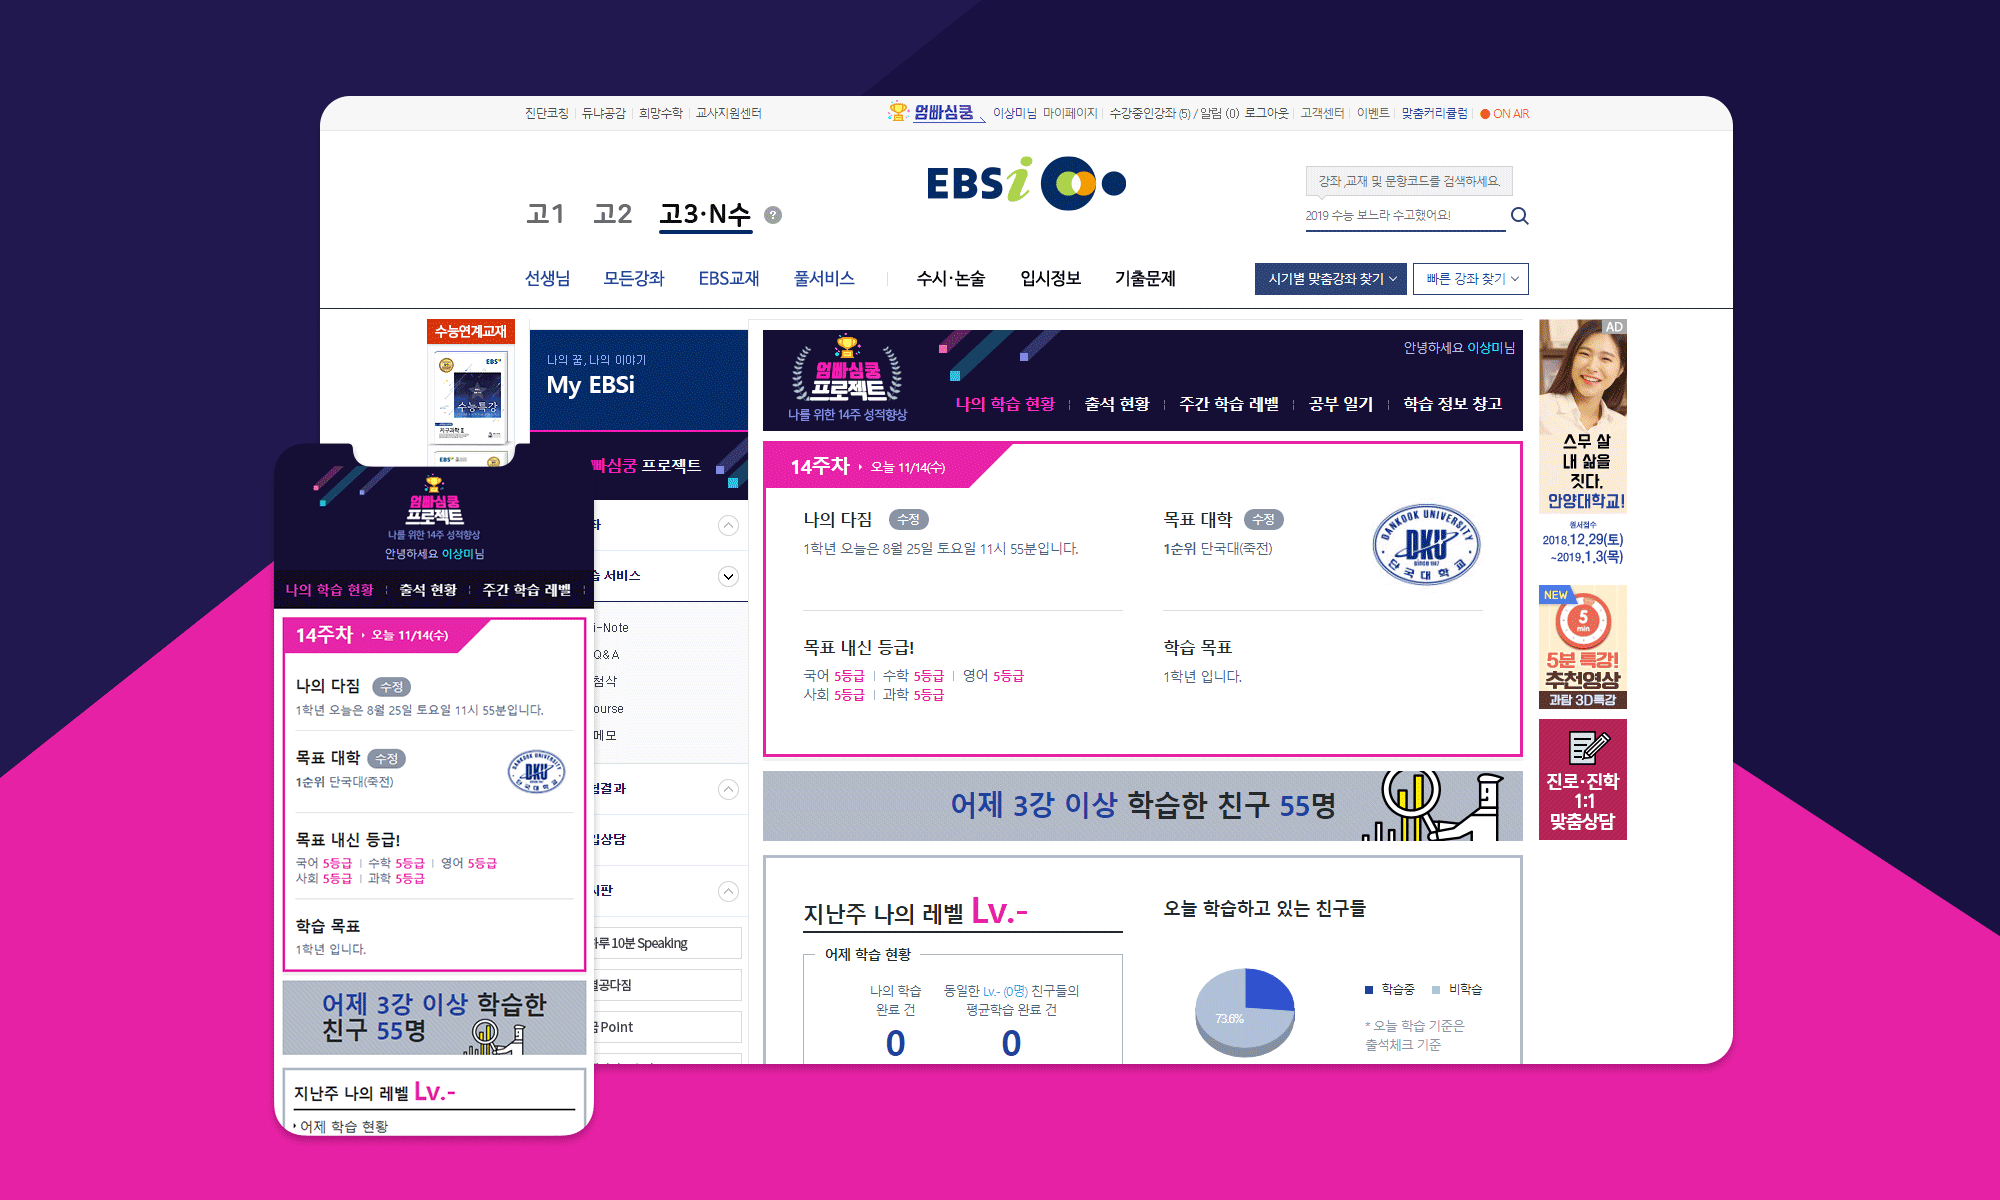Open the 기출문제 menu
Viewport: 2000px width, 1200px height.
[x=1146, y=279]
